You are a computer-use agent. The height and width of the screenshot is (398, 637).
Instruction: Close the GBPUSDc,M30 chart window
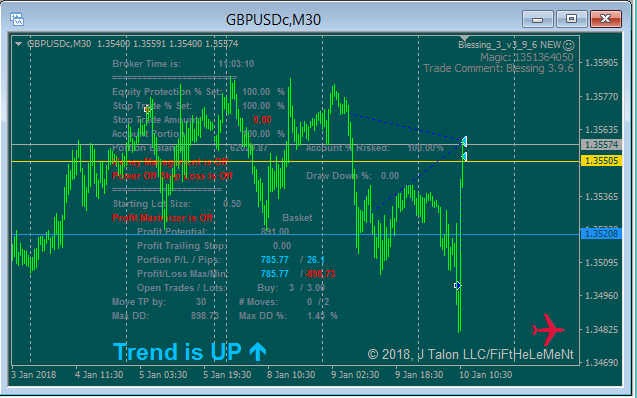coord(605,19)
